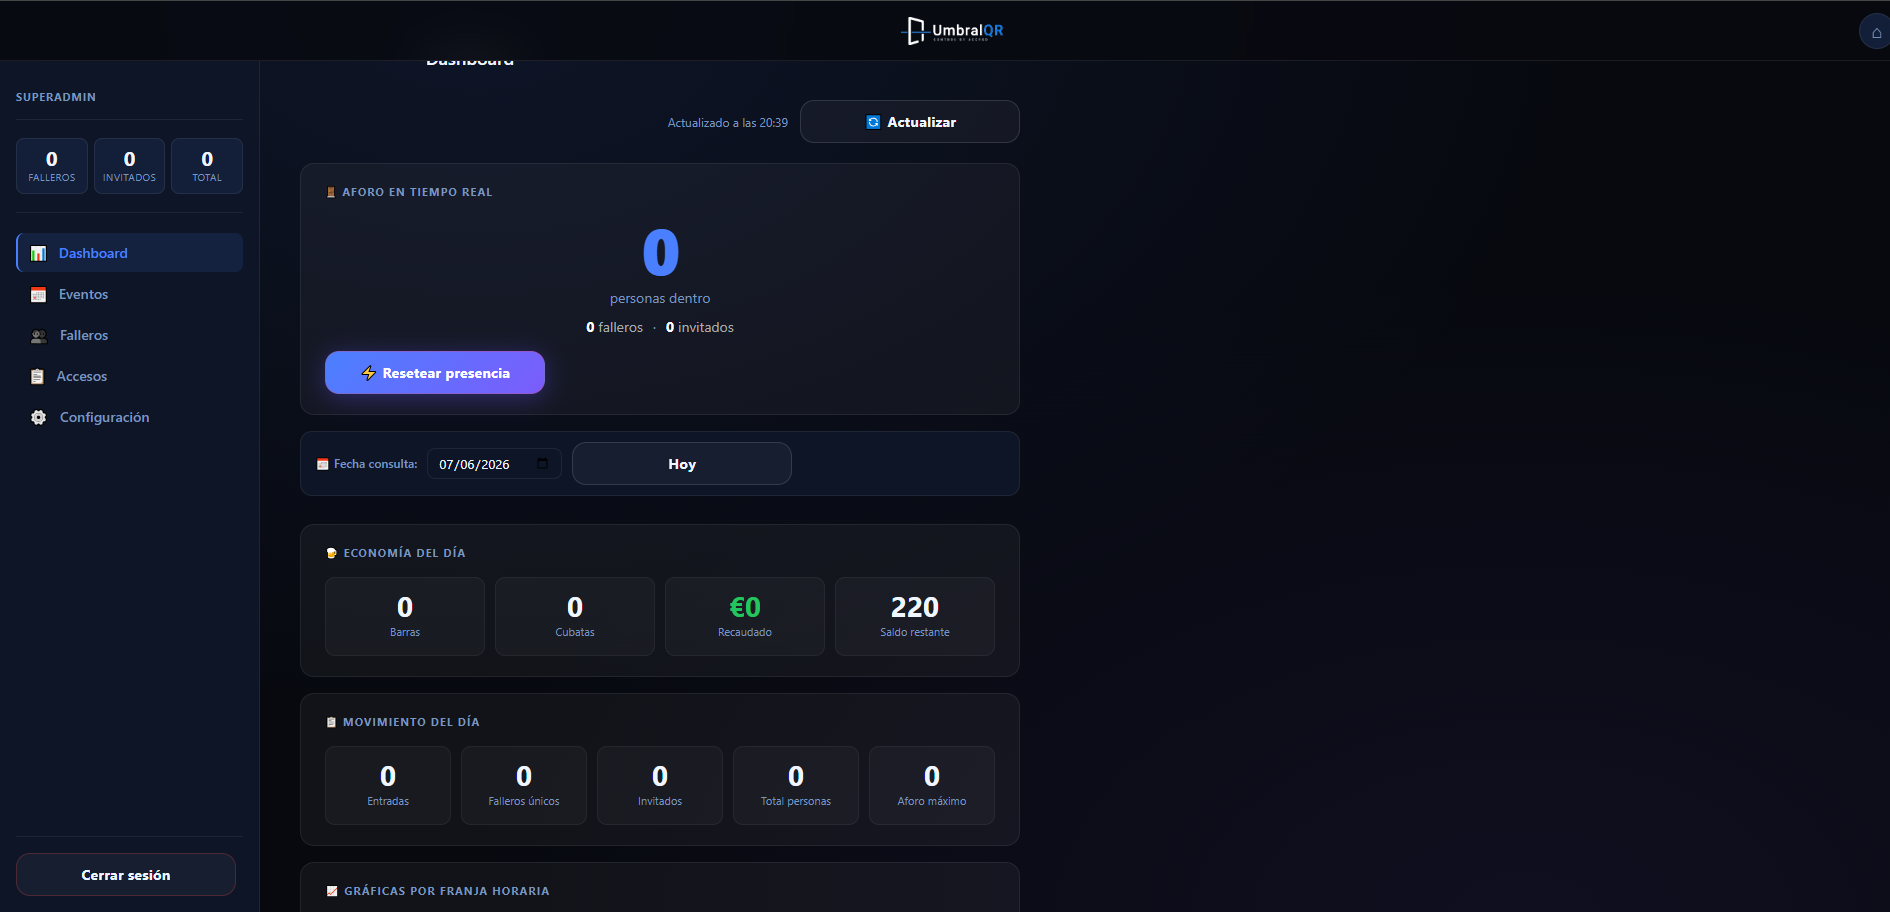Click the Actualizar button
Image resolution: width=1890 pixels, height=912 pixels.
[910, 122]
